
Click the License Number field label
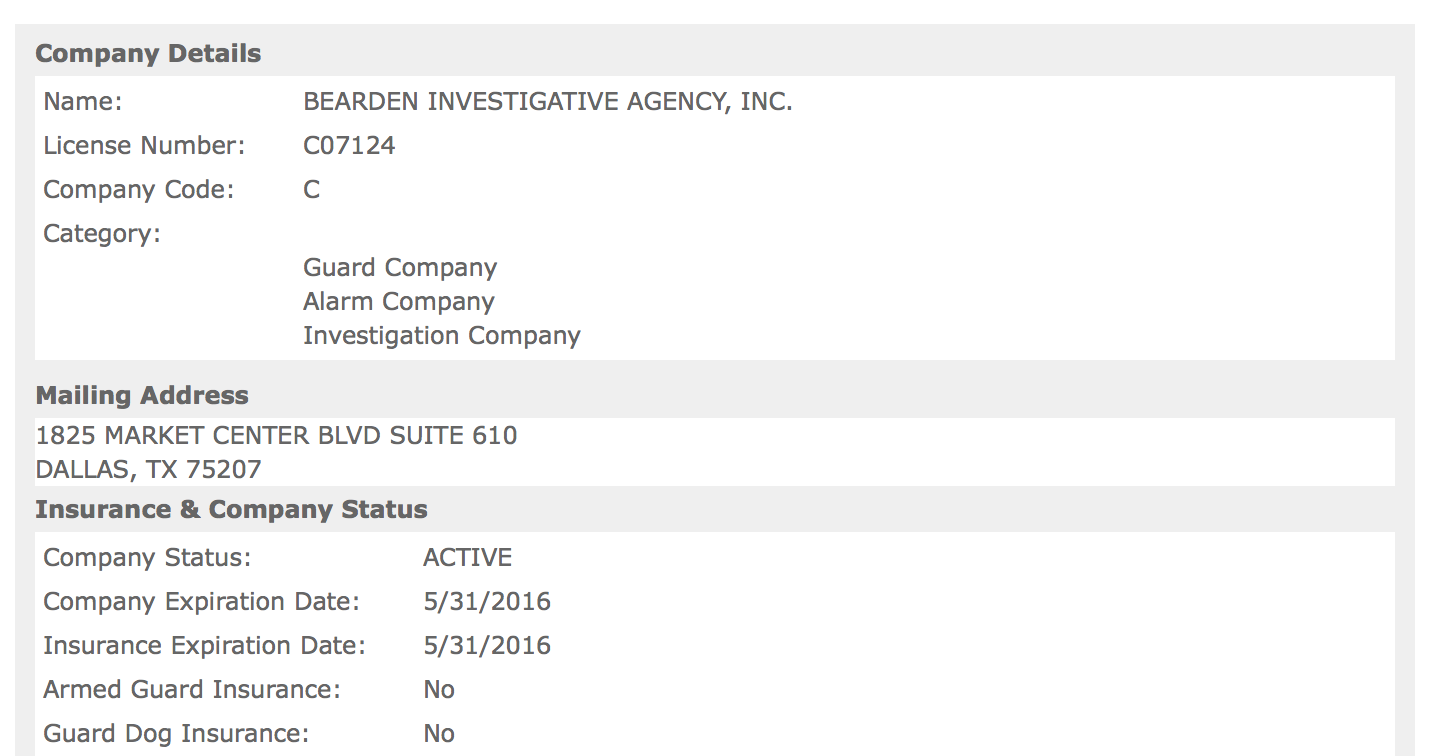144,146
